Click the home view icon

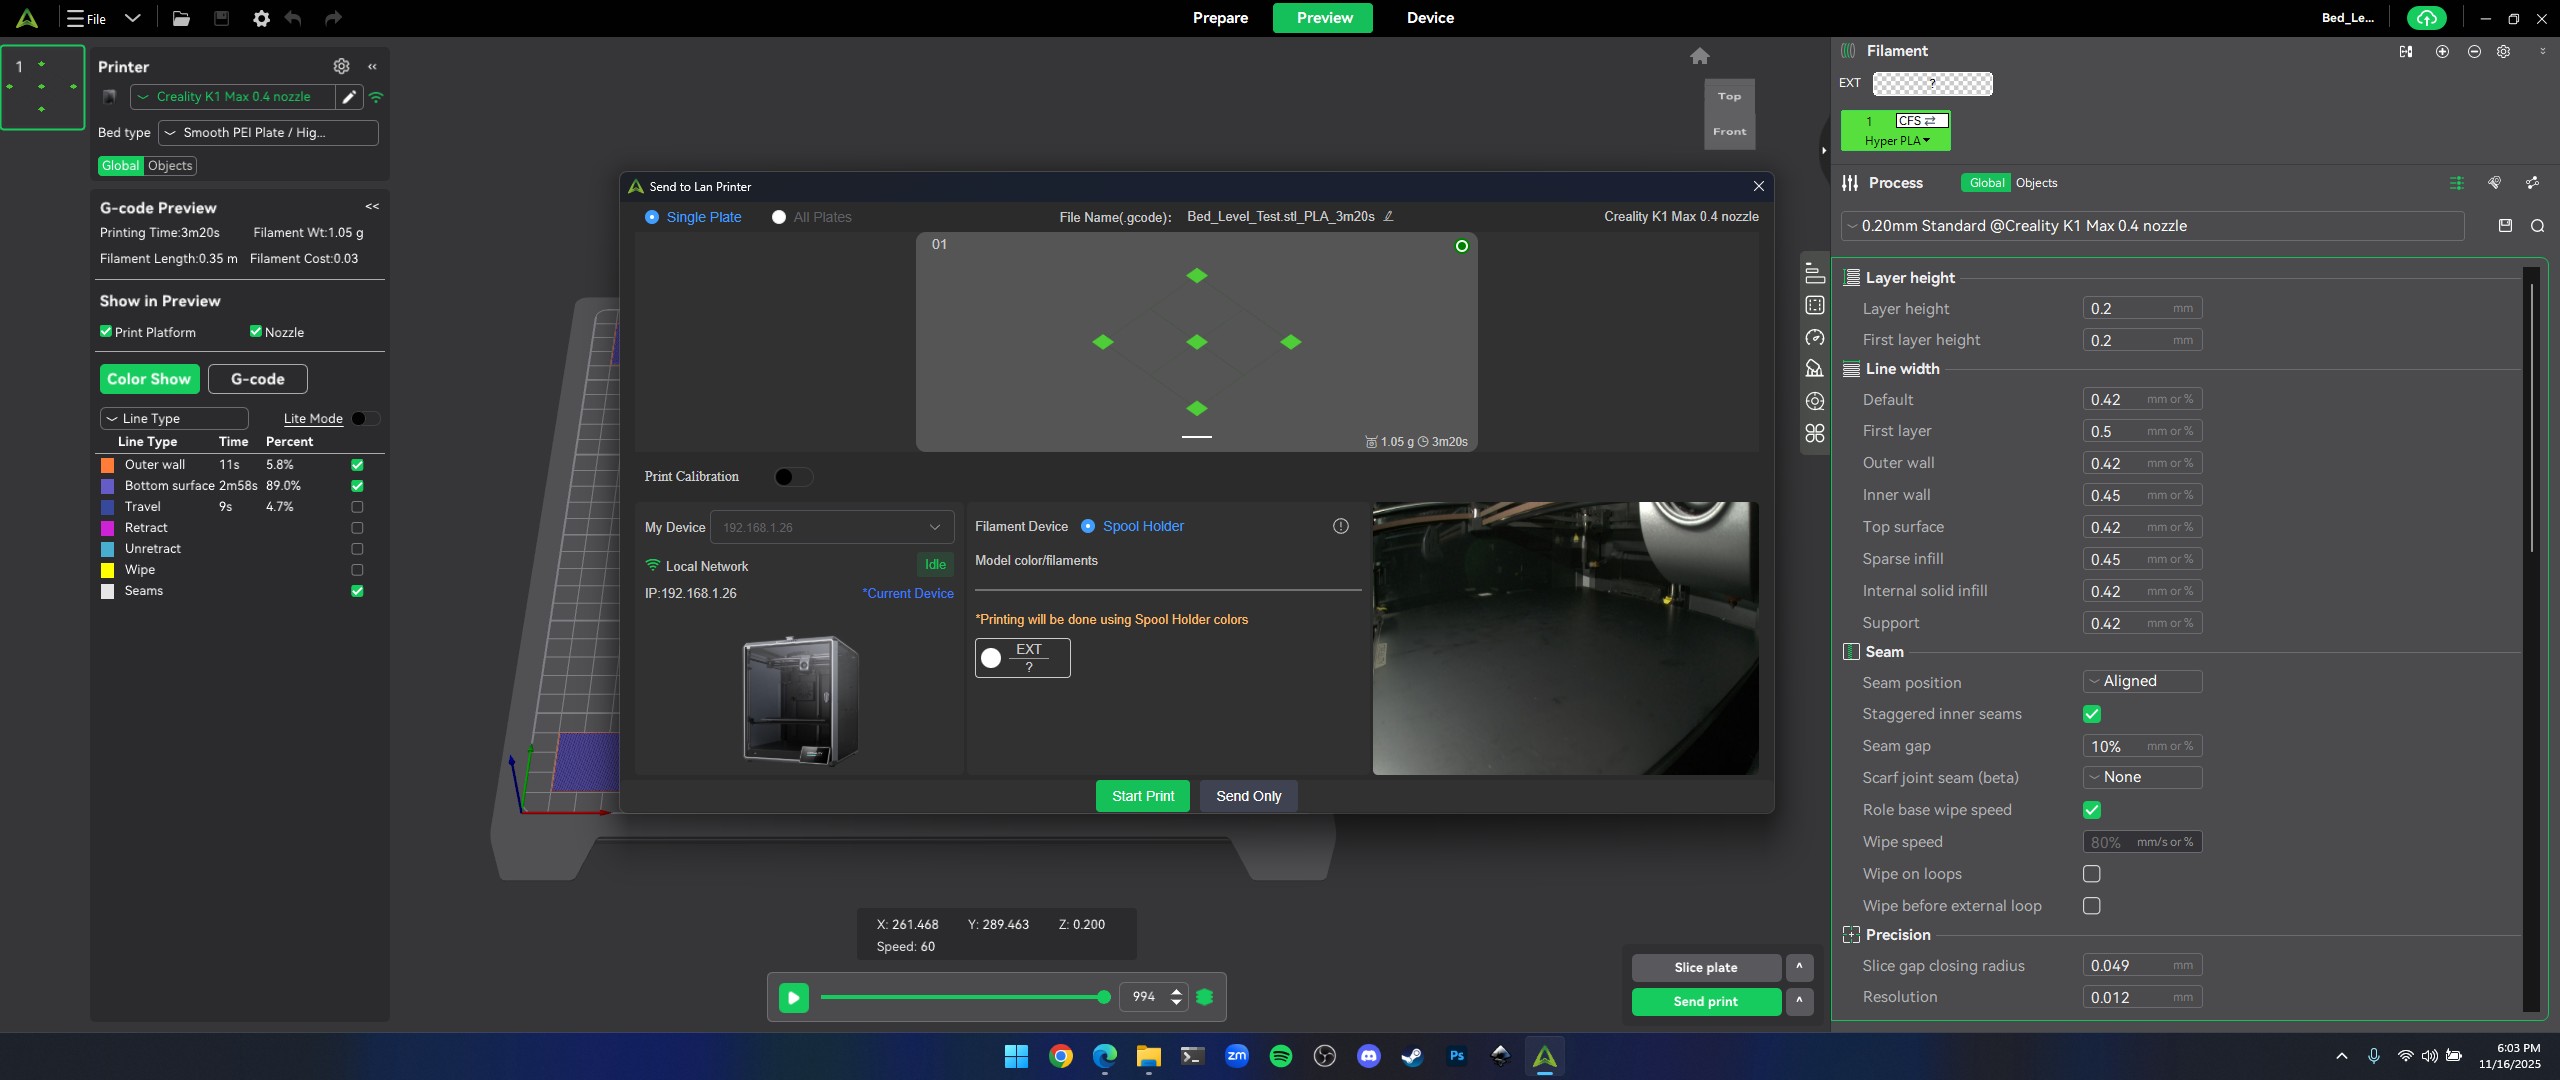tap(1699, 56)
